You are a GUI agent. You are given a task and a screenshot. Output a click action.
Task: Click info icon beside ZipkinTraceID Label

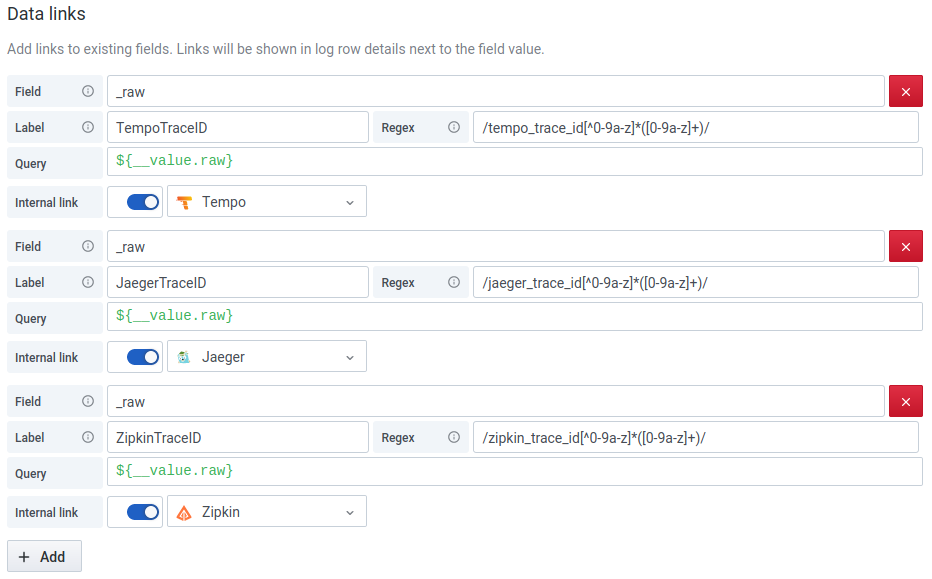88,437
